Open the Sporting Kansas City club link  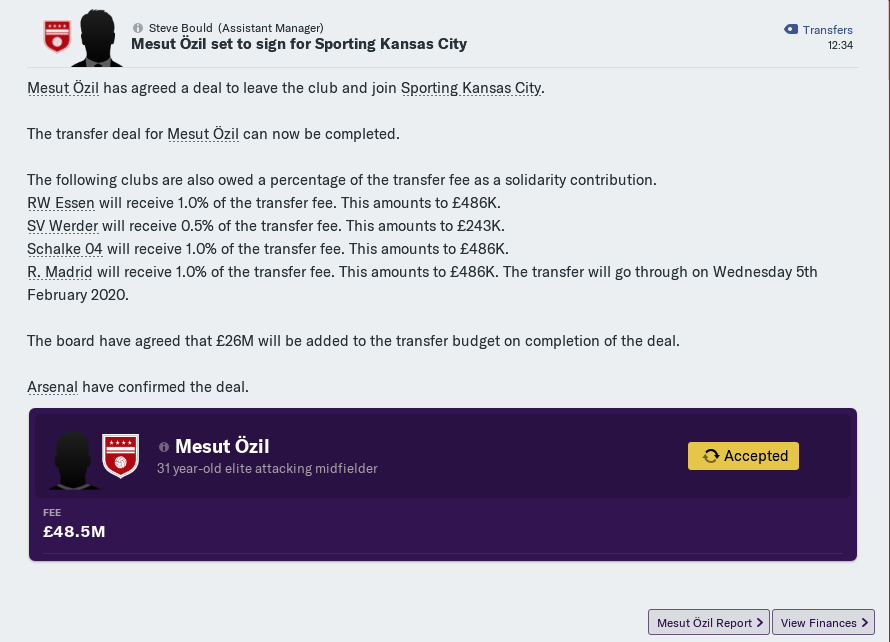pos(470,88)
